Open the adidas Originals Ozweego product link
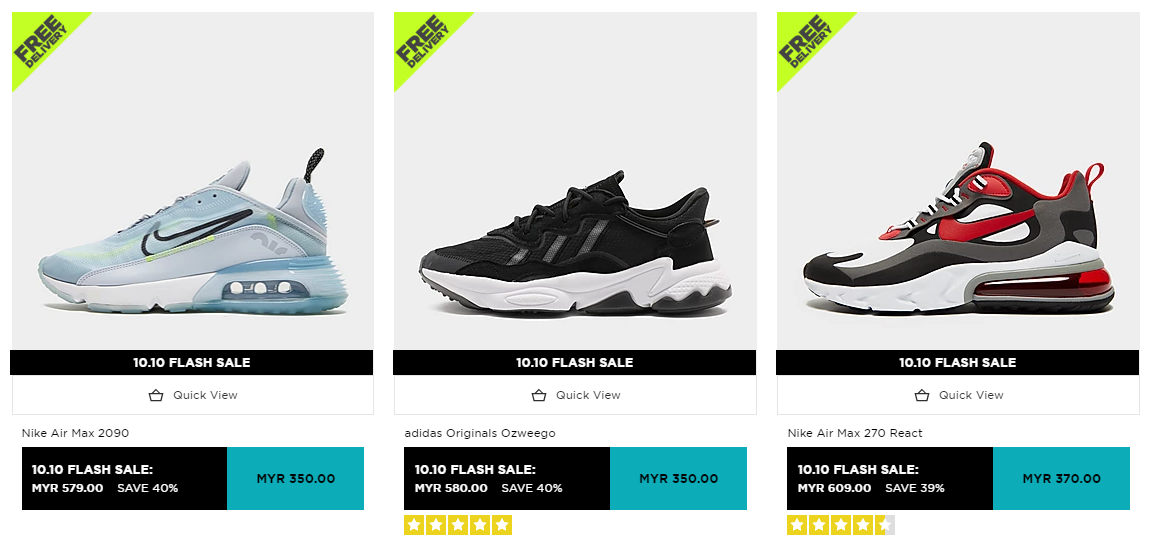 point(480,433)
